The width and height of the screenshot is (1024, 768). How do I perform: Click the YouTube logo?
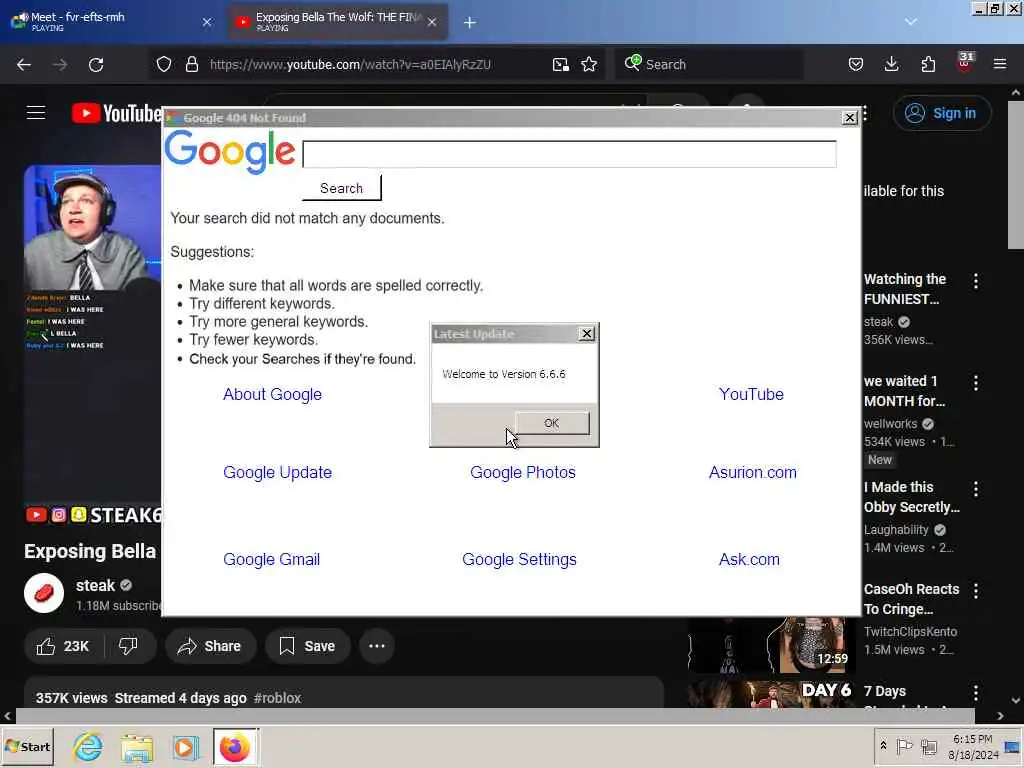click(x=116, y=113)
